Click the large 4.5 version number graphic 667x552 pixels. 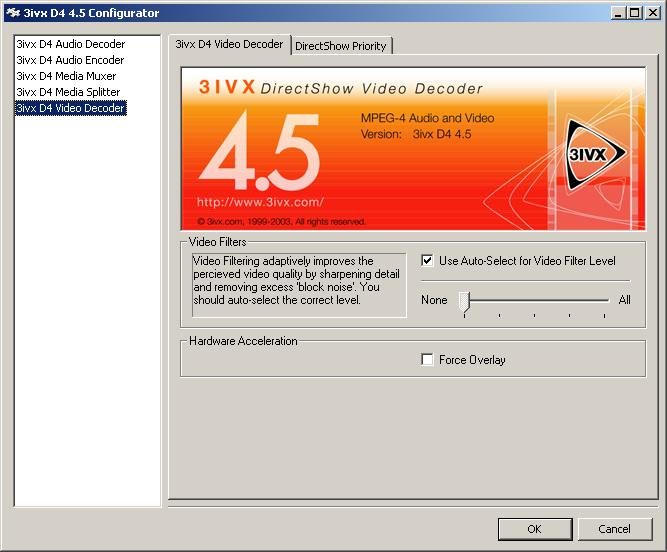(x=259, y=150)
